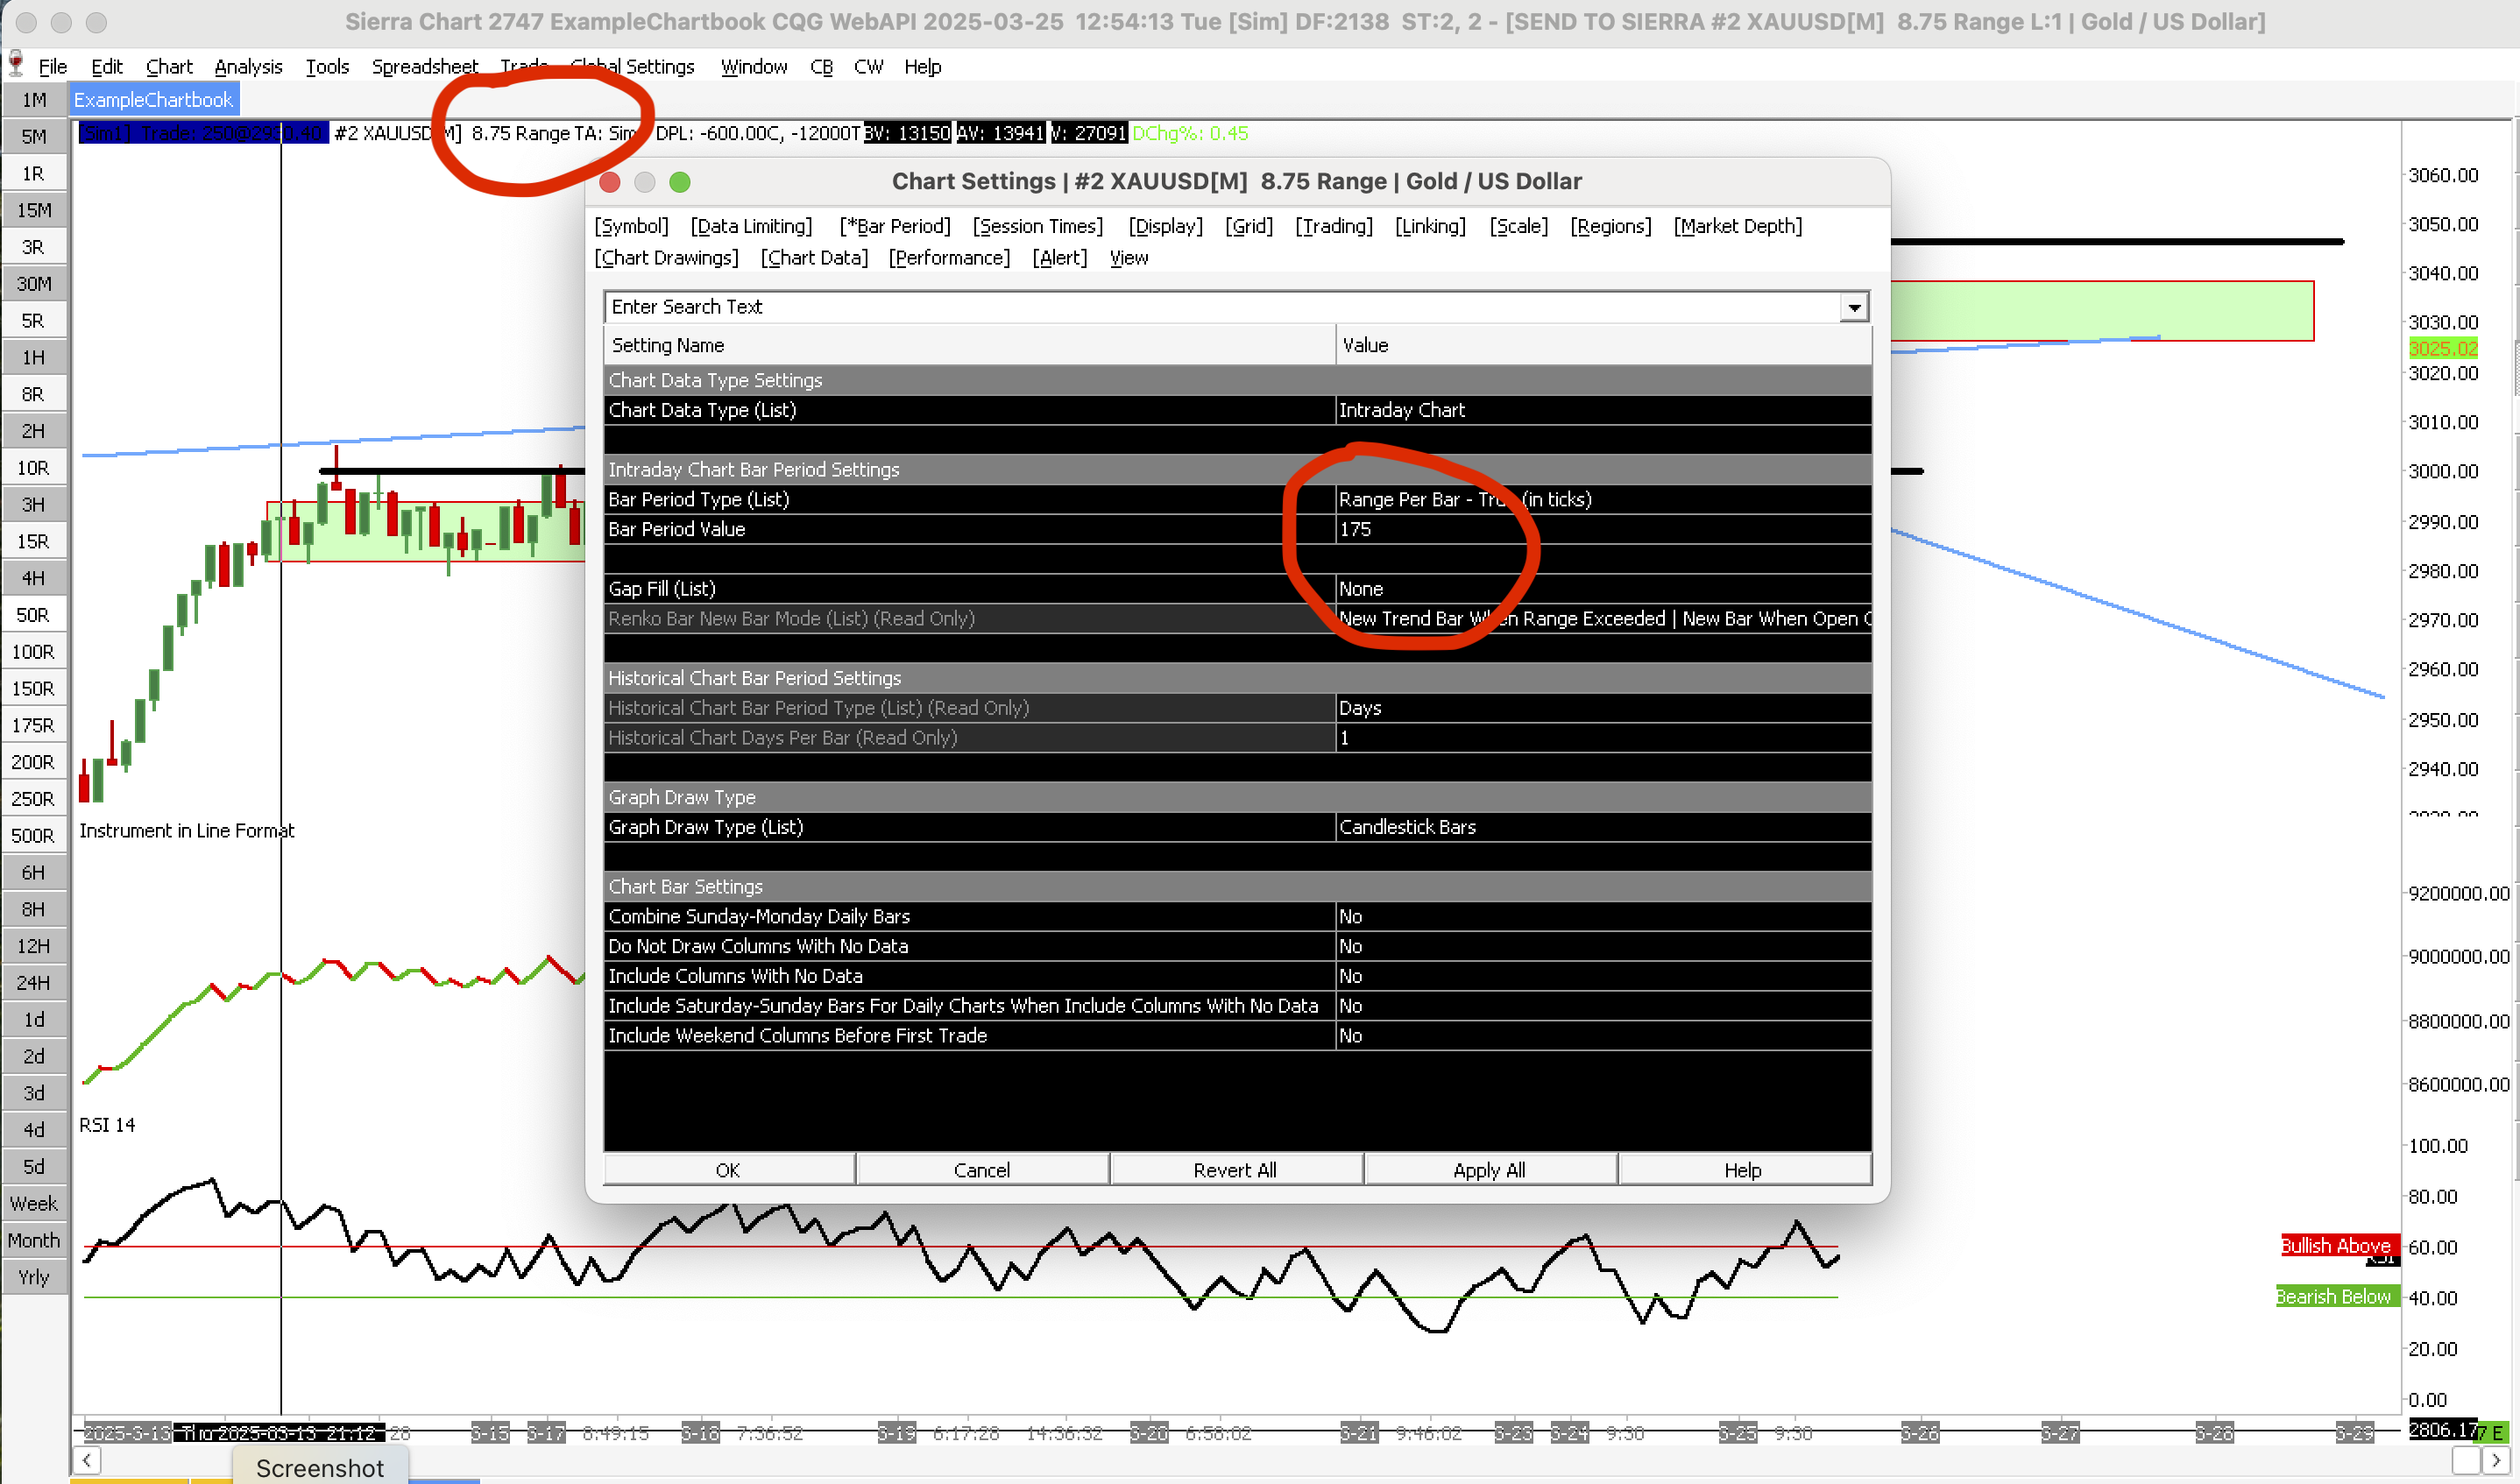Choose the Week timeframe button
Image resolution: width=2520 pixels, height=1484 pixels.
(x=33, y=1203)
